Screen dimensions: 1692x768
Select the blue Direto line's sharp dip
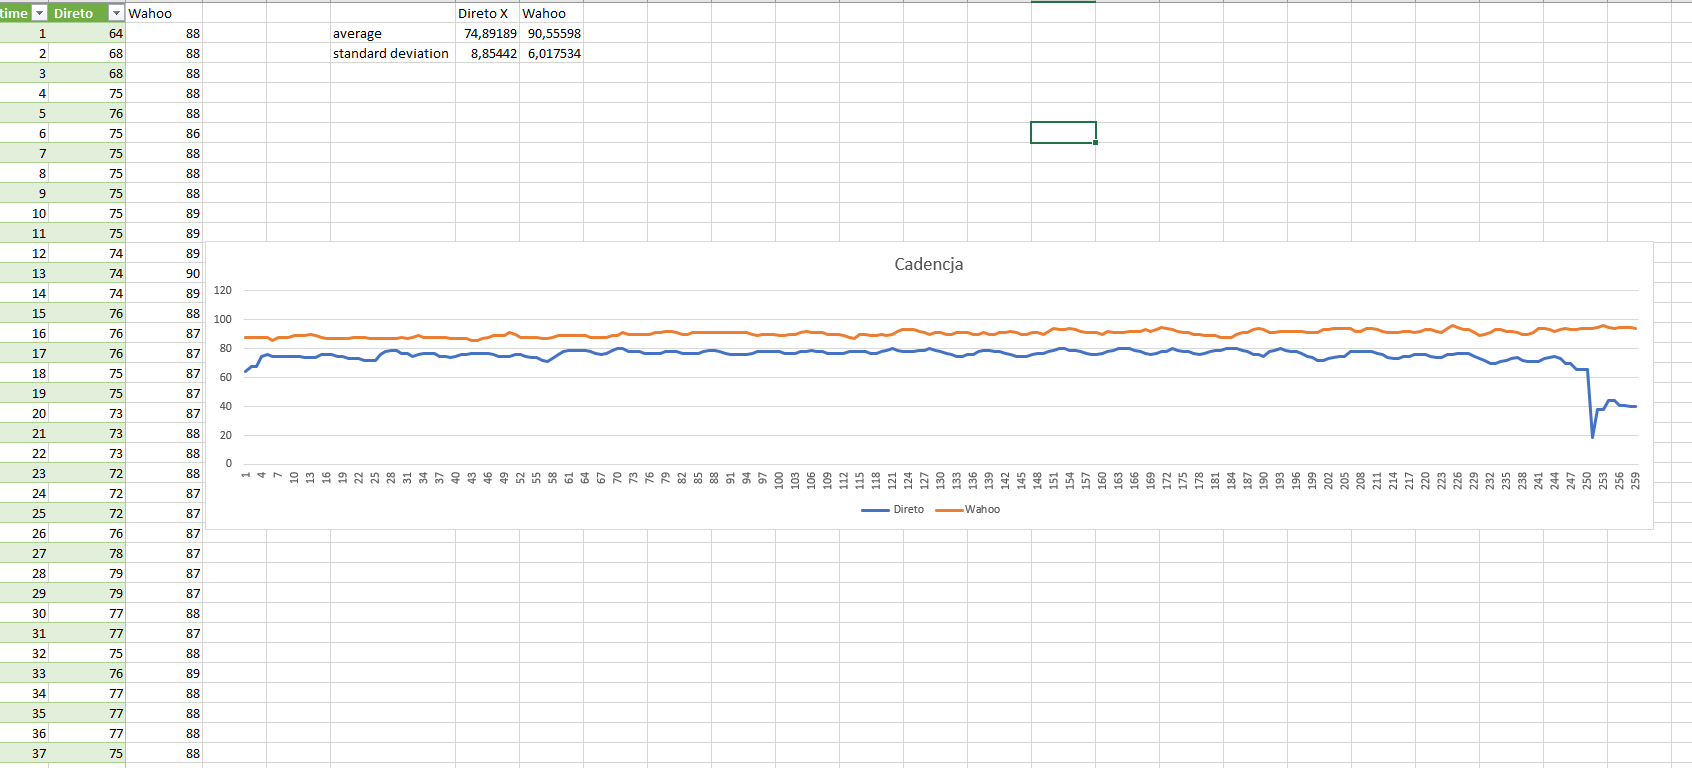(x=1593, y=436)
